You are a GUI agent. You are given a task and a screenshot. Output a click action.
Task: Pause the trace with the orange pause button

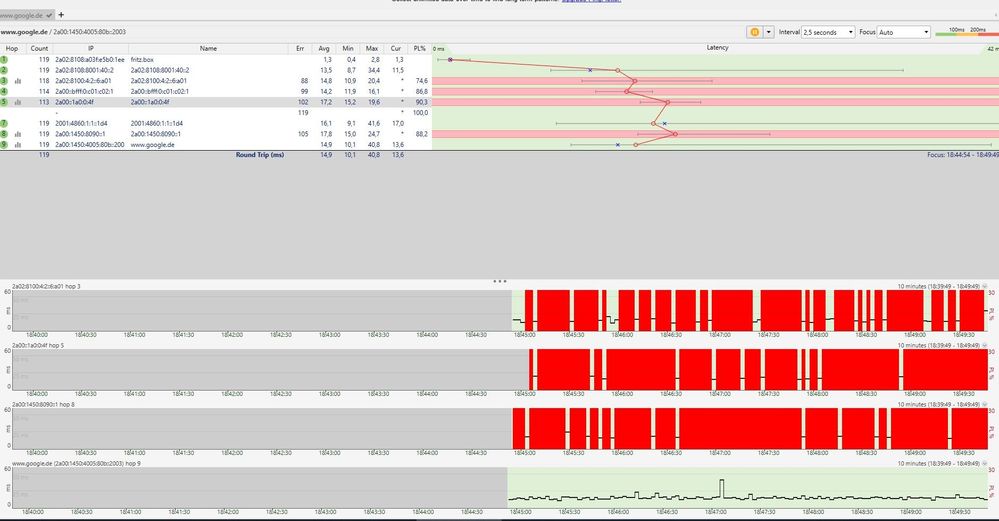click(x=754, y=32)
